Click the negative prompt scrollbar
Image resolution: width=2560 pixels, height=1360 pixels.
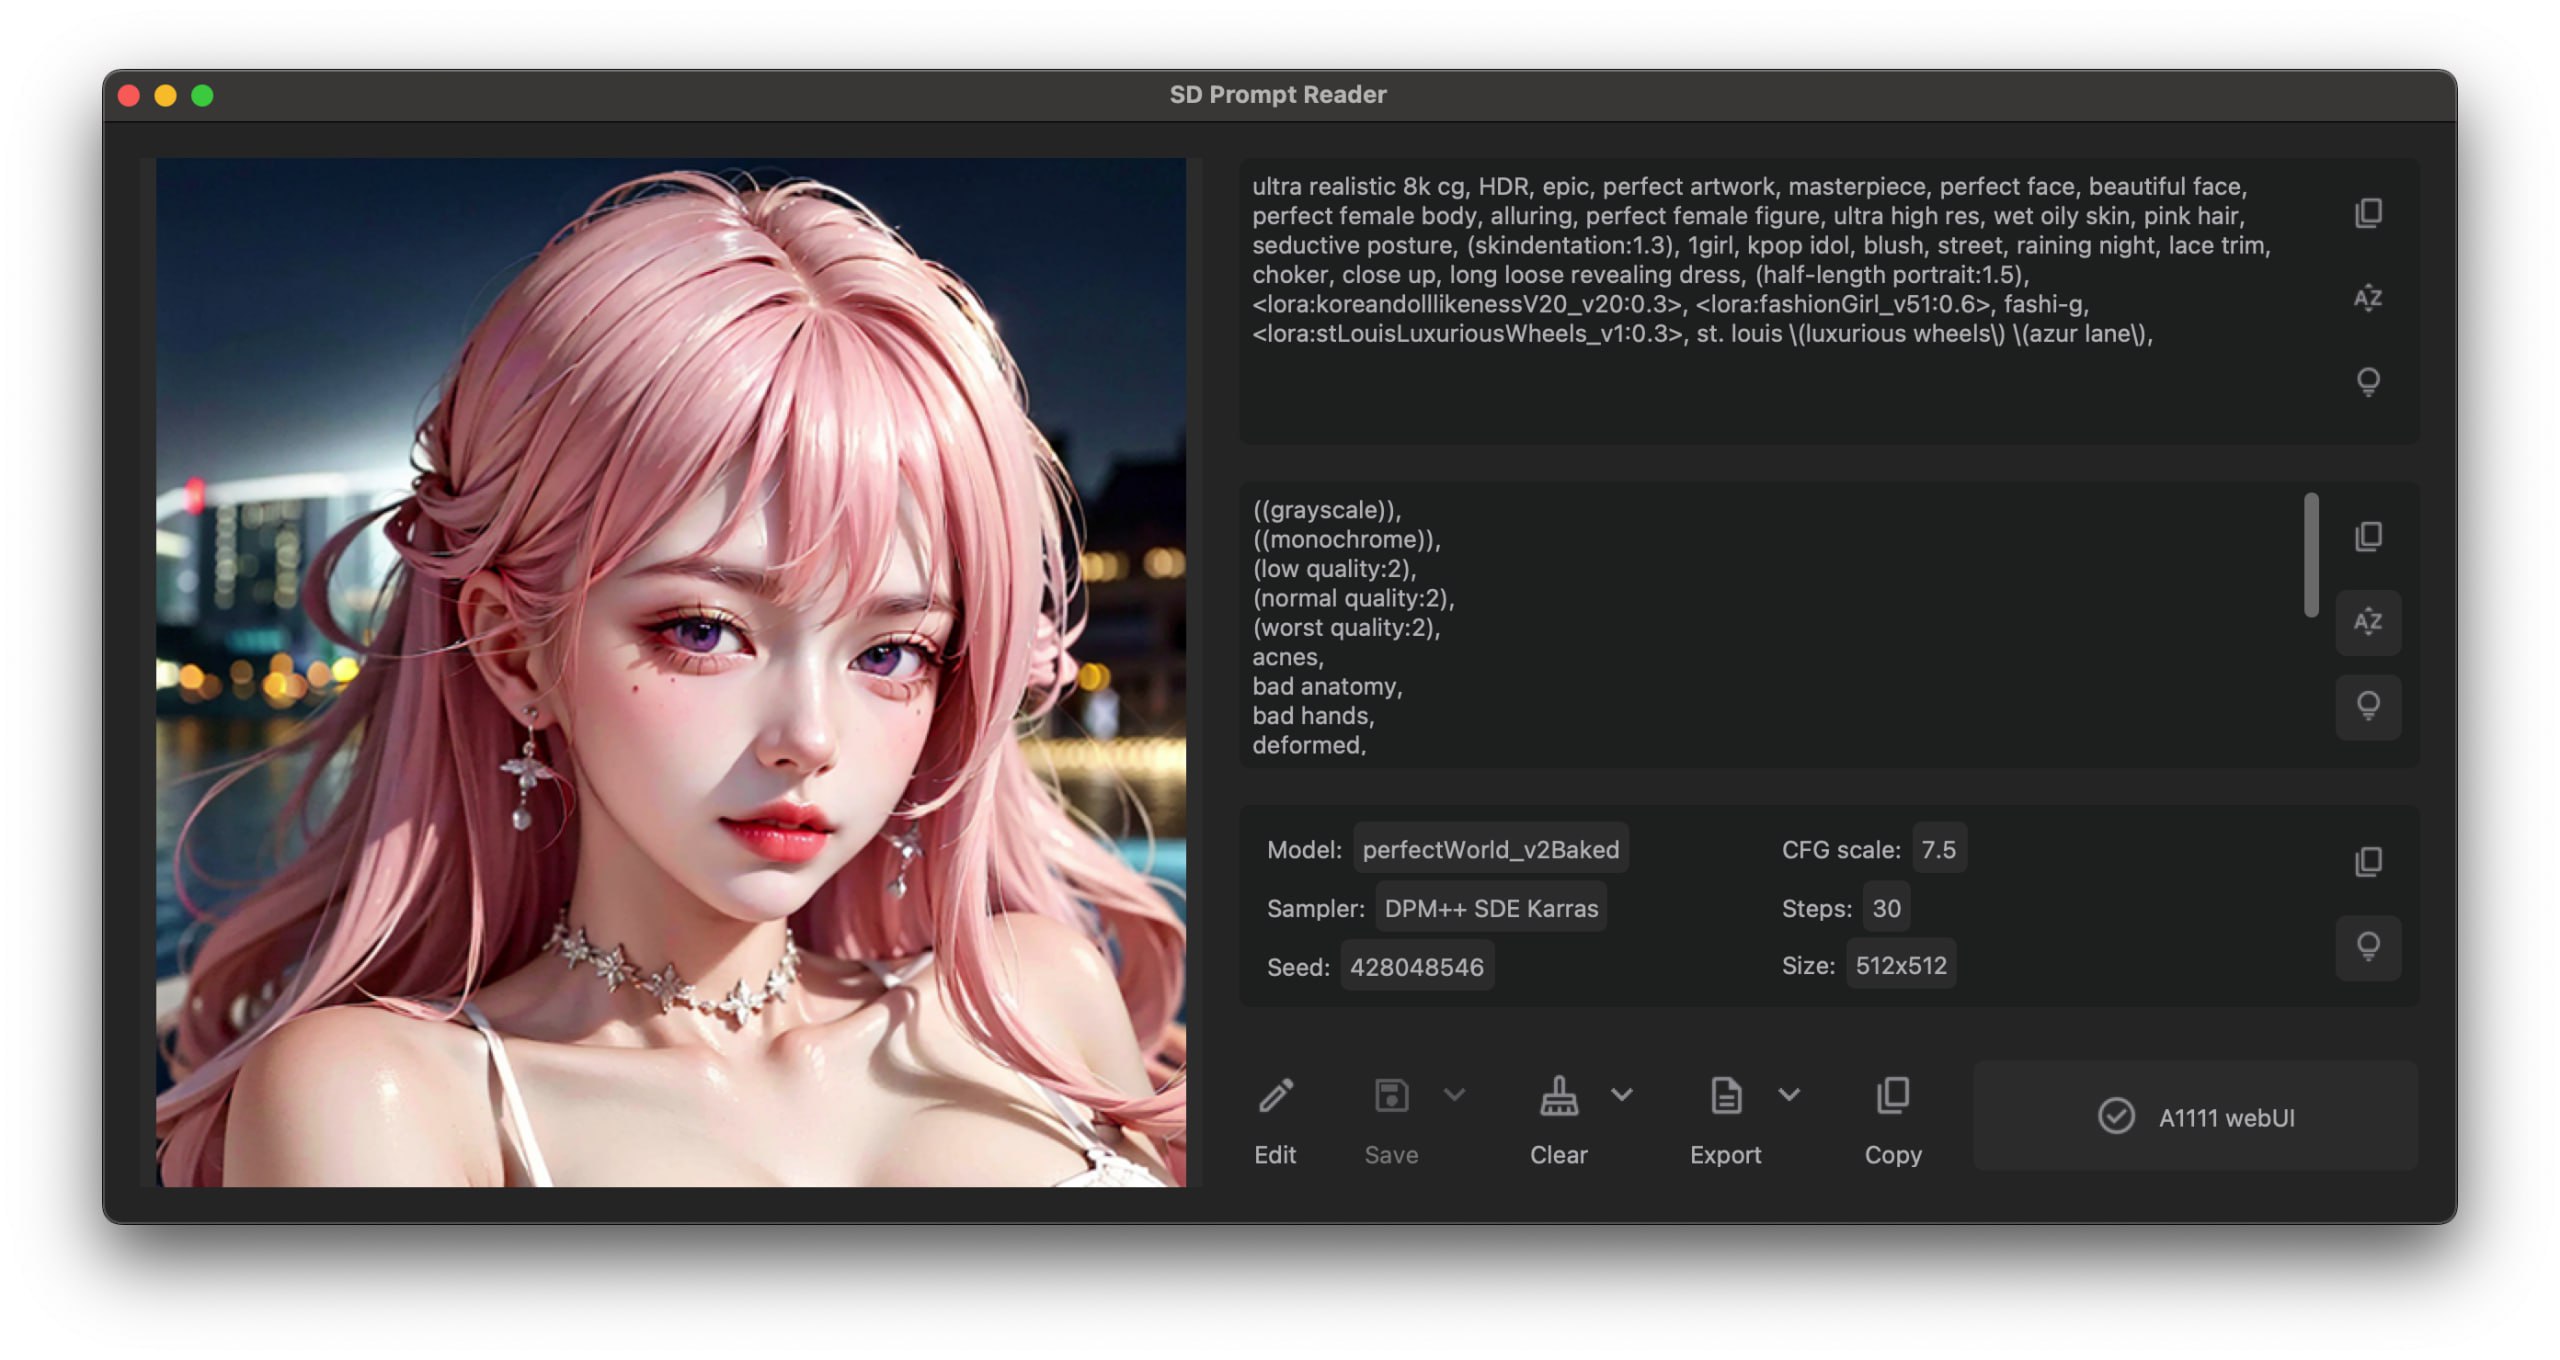2311,556
